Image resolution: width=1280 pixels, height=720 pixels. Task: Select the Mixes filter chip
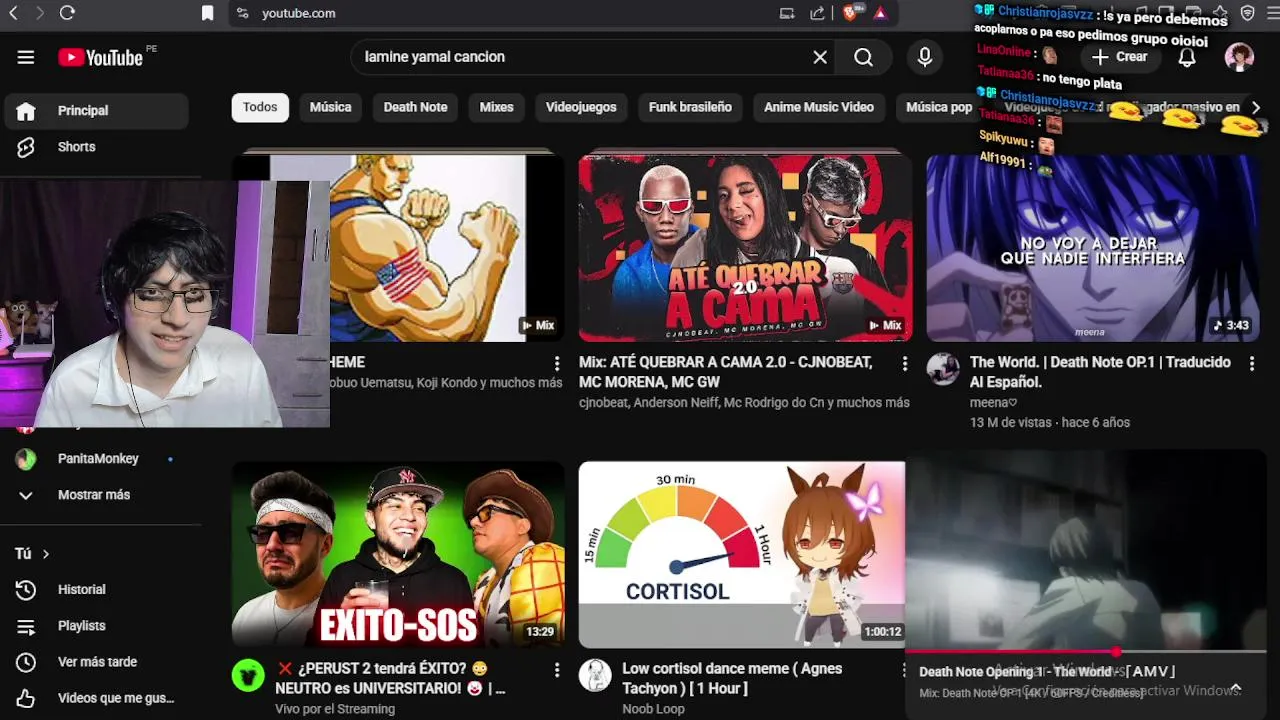click(496, 107)
